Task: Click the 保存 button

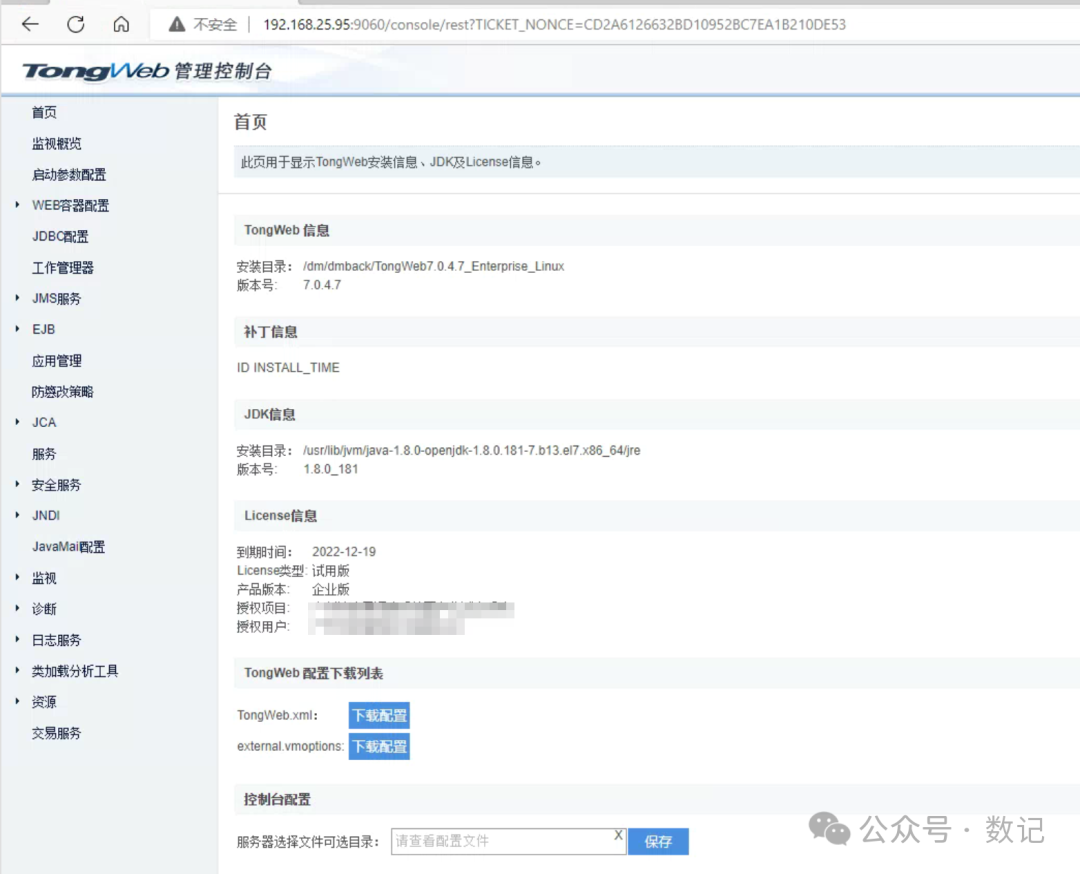Action: click(658, 842)
